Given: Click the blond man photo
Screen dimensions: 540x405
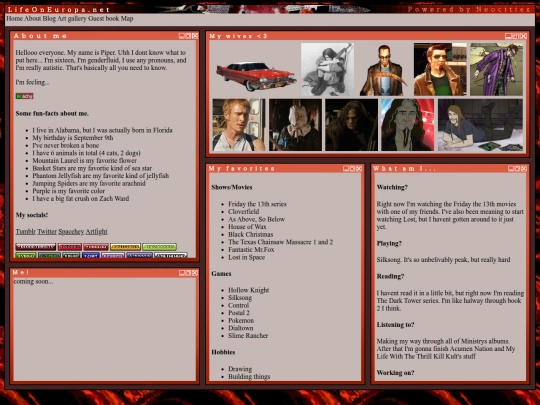Looking at the screenshot, I should click(x=239, y=125).
